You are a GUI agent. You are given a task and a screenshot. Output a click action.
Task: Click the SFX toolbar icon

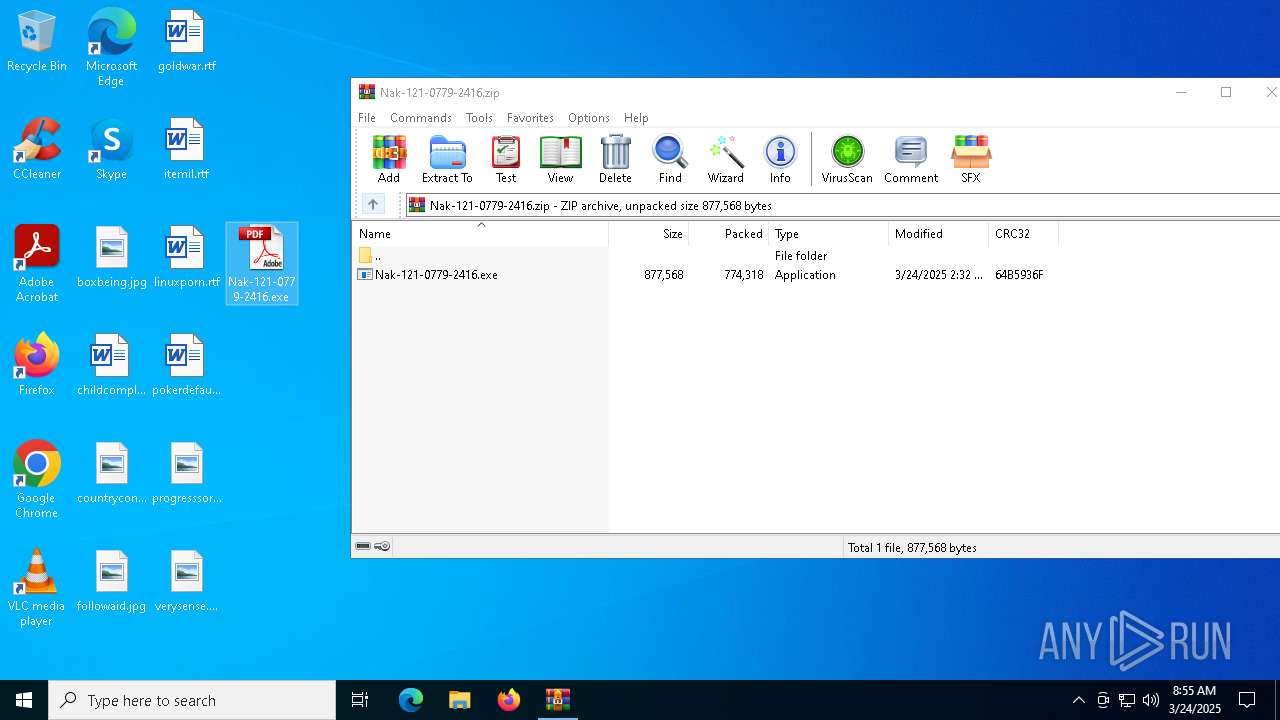(x=970, y=159)
